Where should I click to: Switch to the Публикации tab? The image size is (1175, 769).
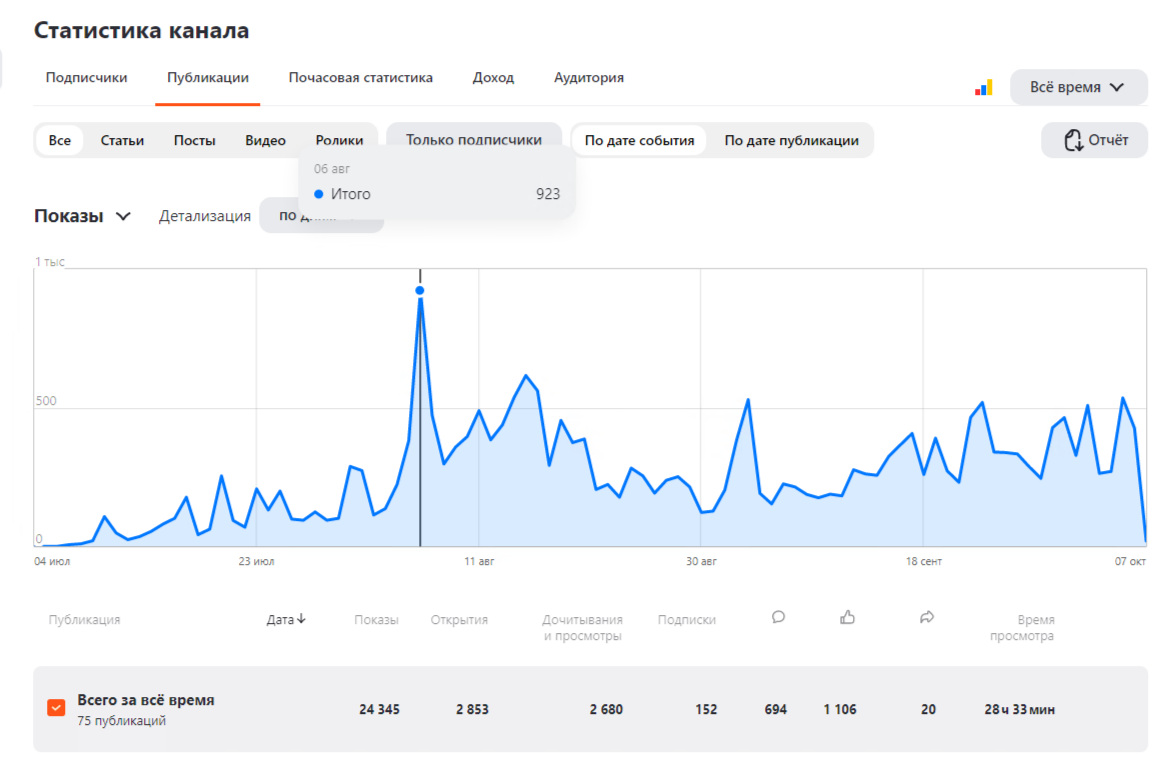click(x=208, y=78)
